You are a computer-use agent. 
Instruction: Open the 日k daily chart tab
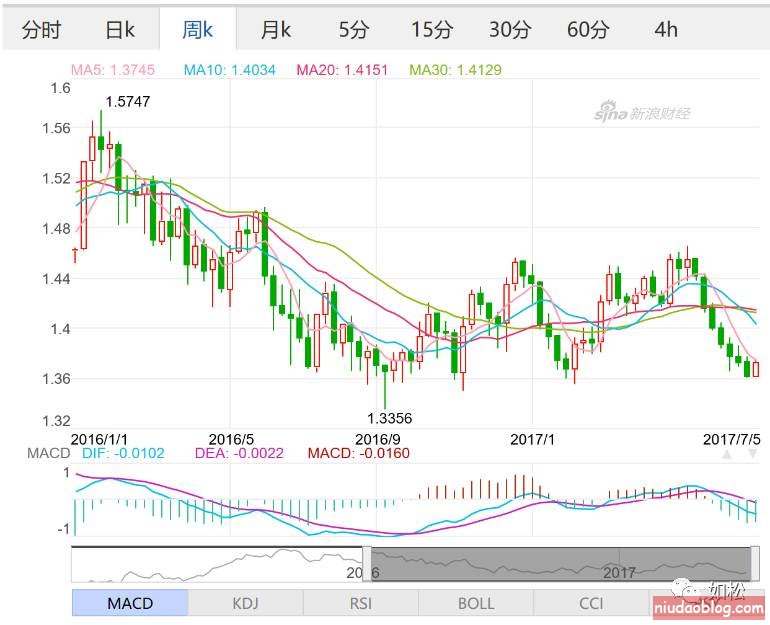pos(119,30)
